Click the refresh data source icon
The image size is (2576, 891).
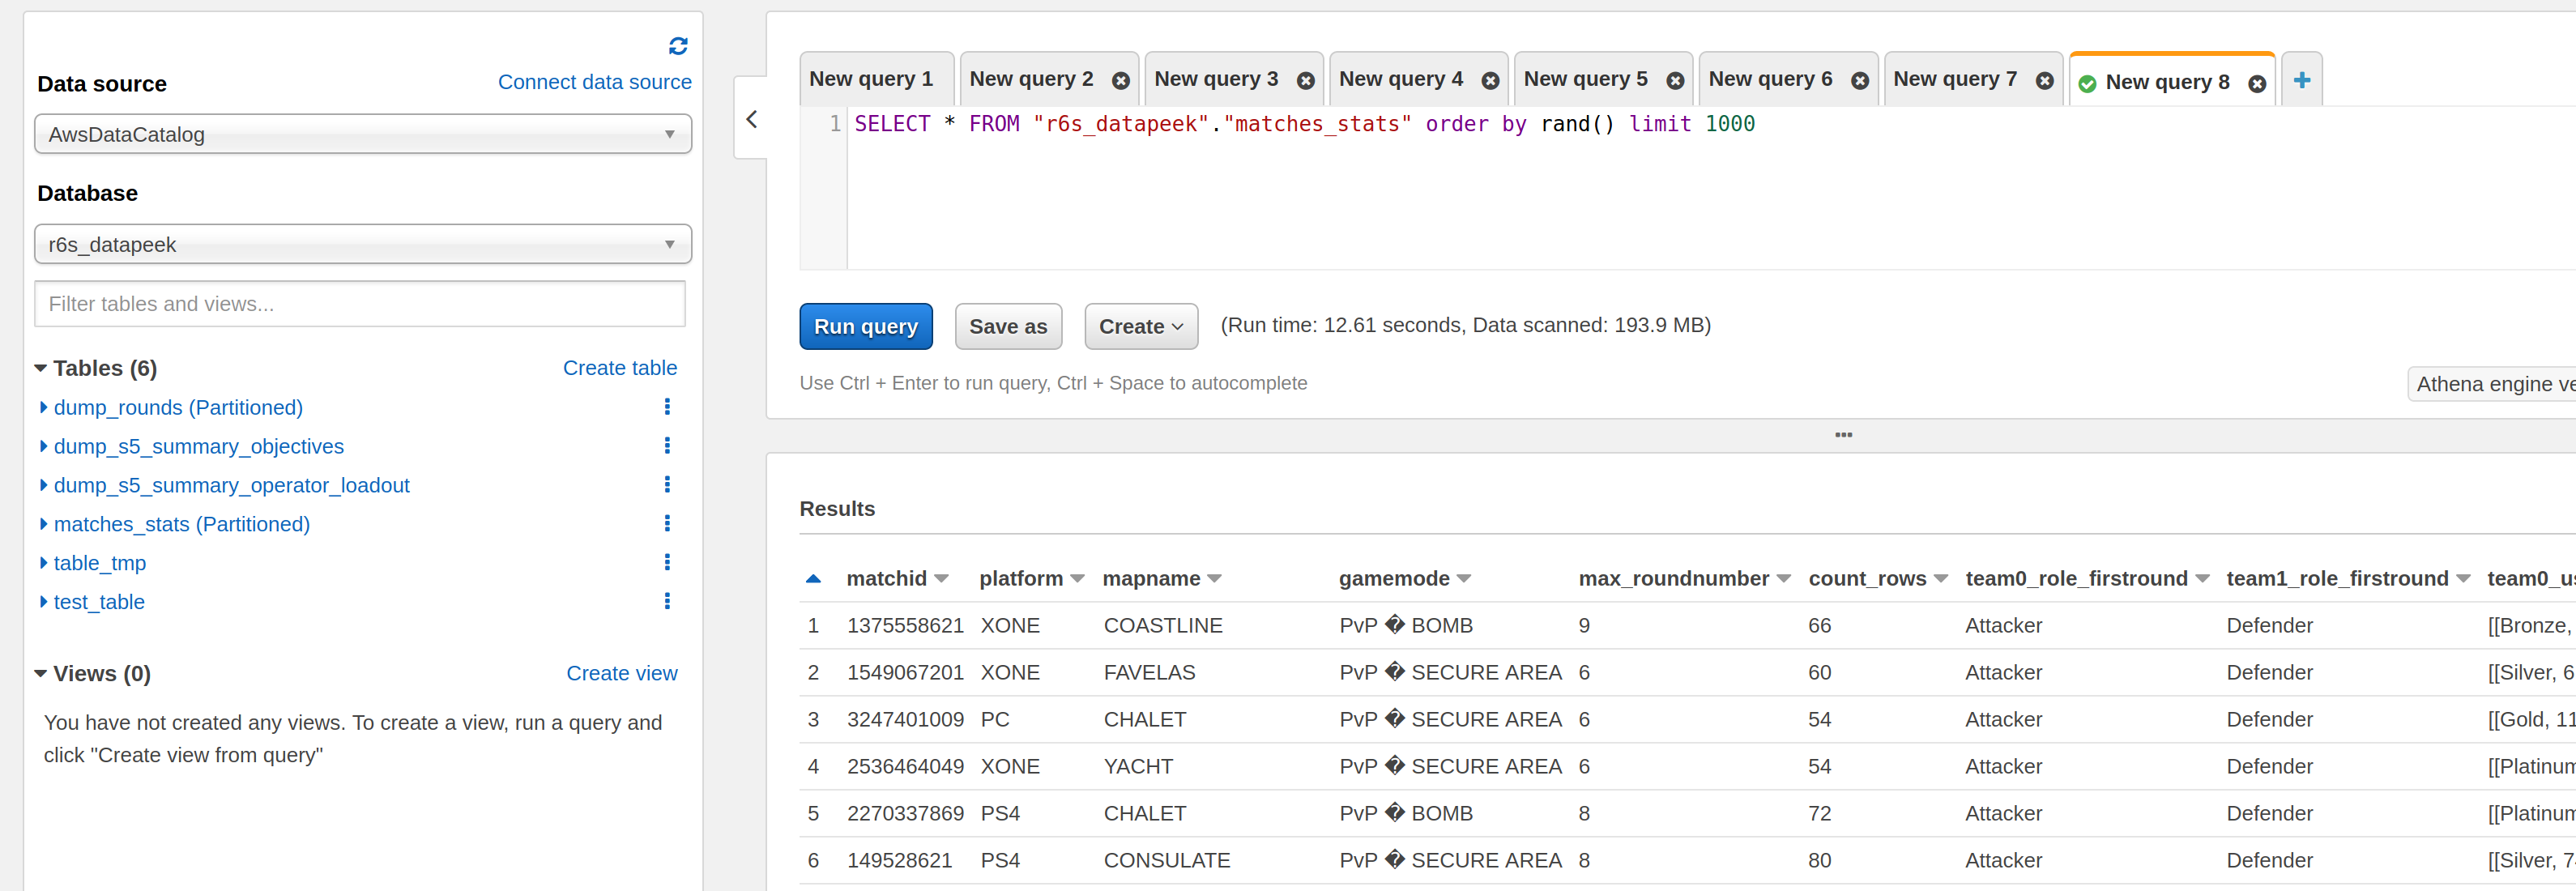click(678, 46)
